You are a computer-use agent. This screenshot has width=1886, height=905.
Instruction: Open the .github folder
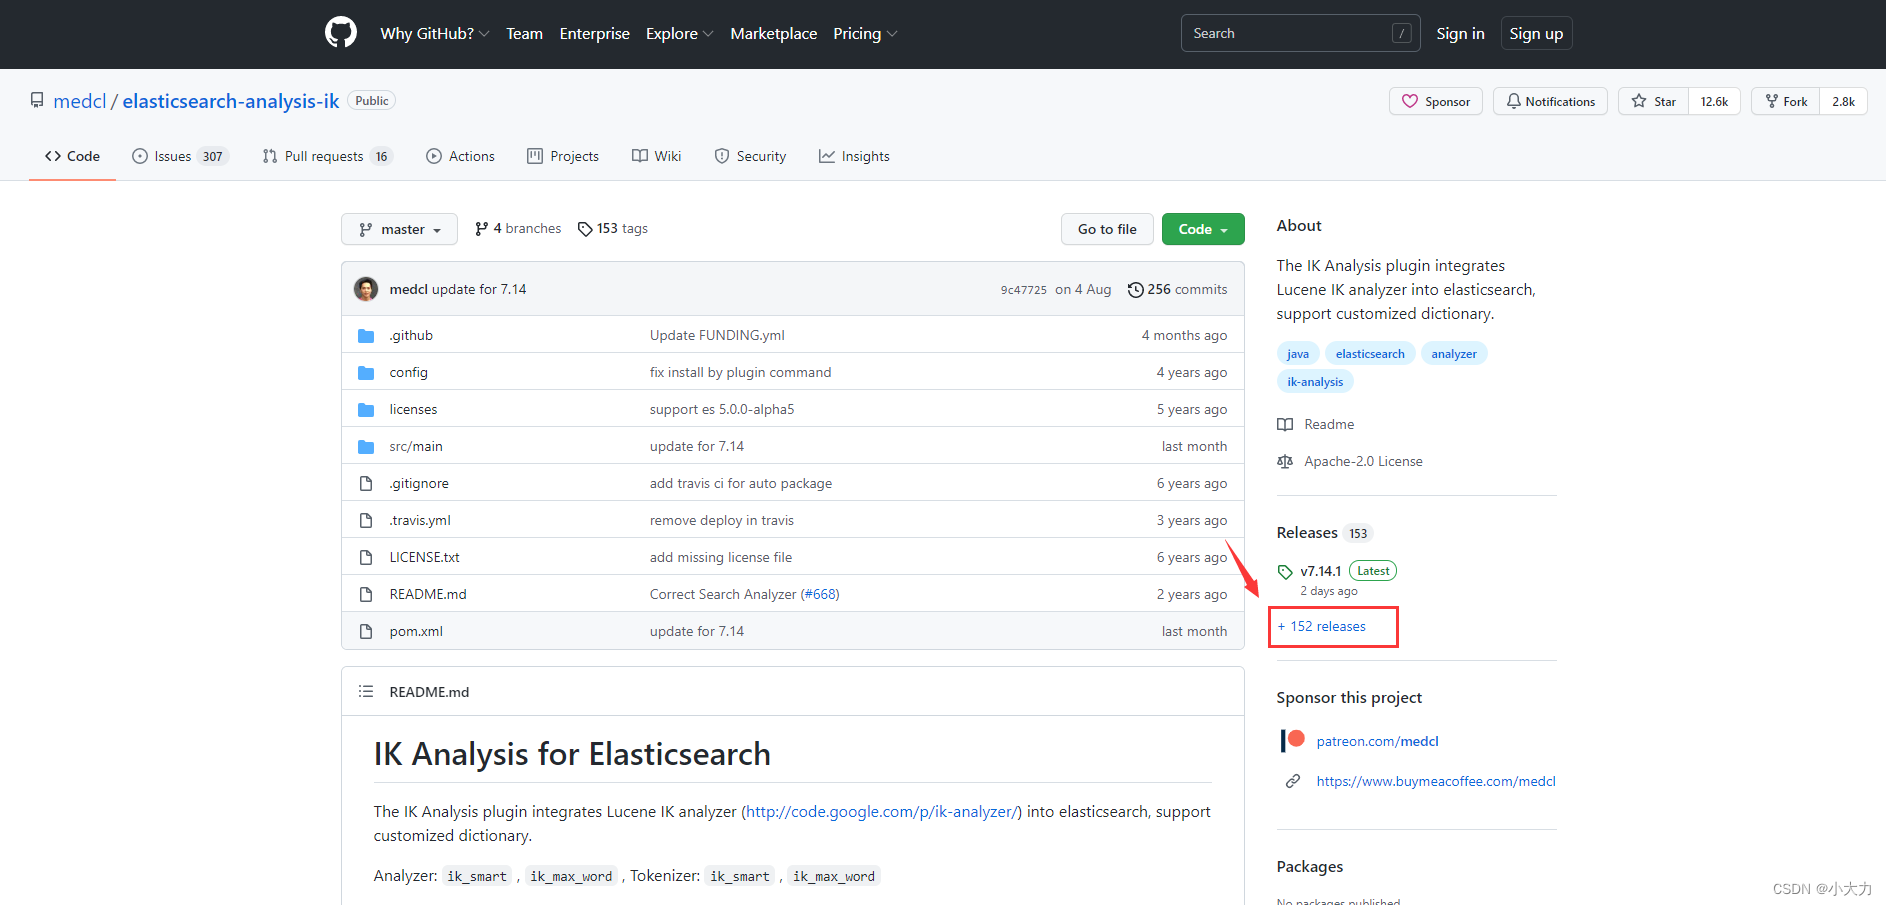pos(411,335)
